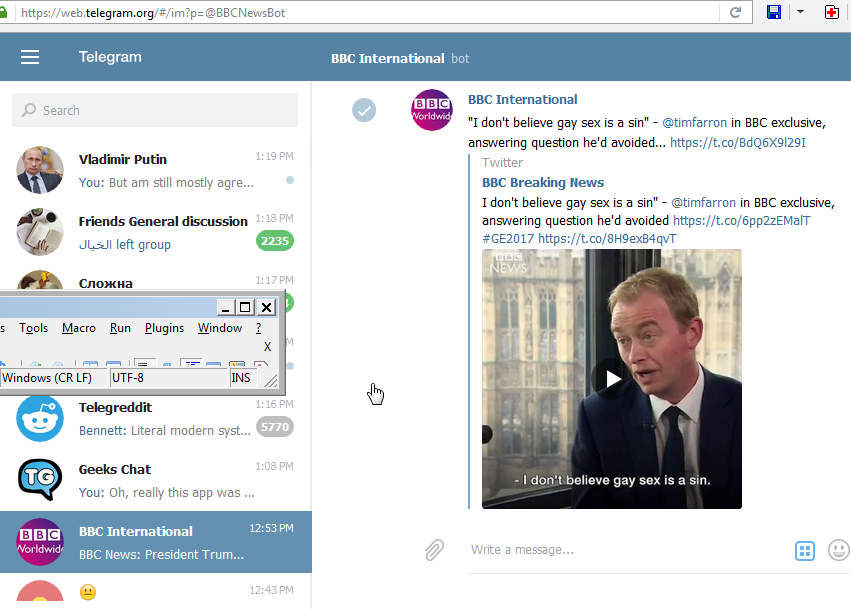Image resolution: width=851 pixels, height=609 pixels.
Task: Open the @timfarron mention in Twitter preview
Action: [703, 202]
